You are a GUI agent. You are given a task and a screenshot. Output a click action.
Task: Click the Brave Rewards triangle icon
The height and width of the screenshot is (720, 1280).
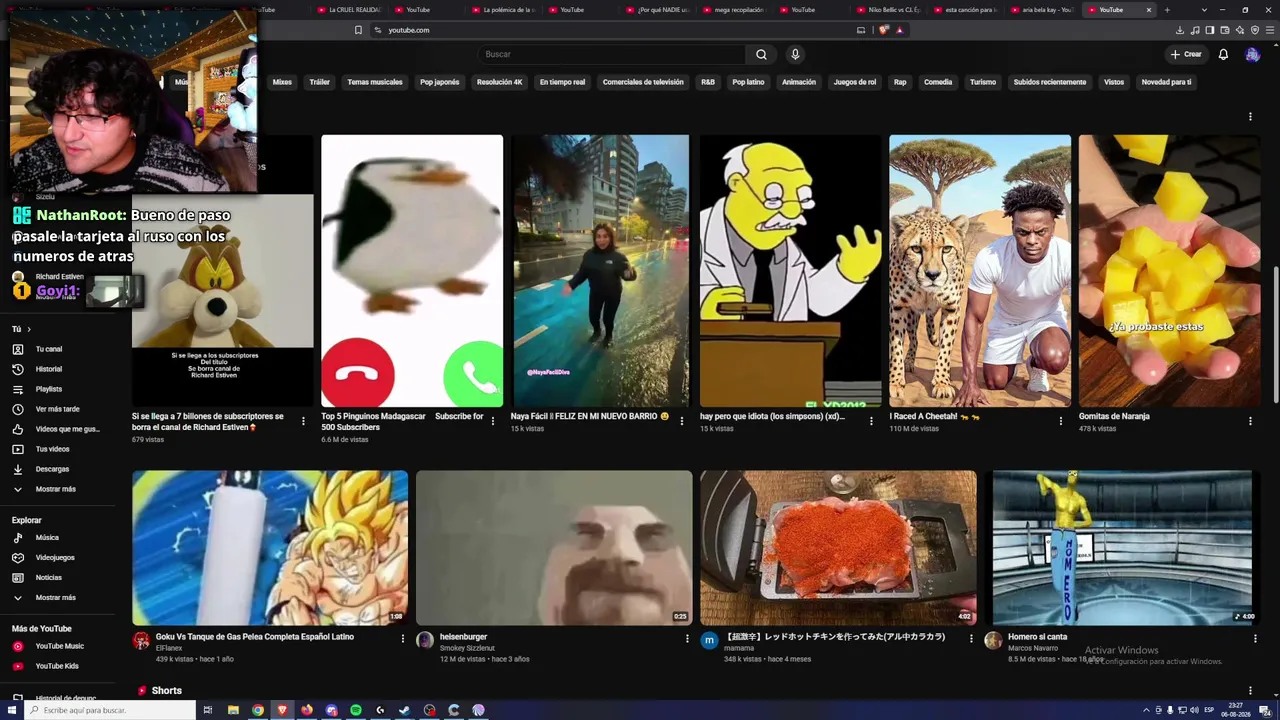pos(899,30)
